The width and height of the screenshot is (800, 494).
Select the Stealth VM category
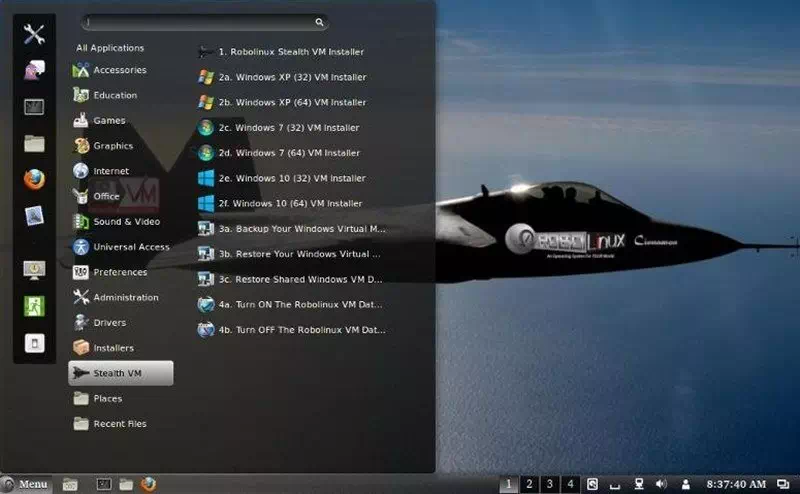click(121, 373)
